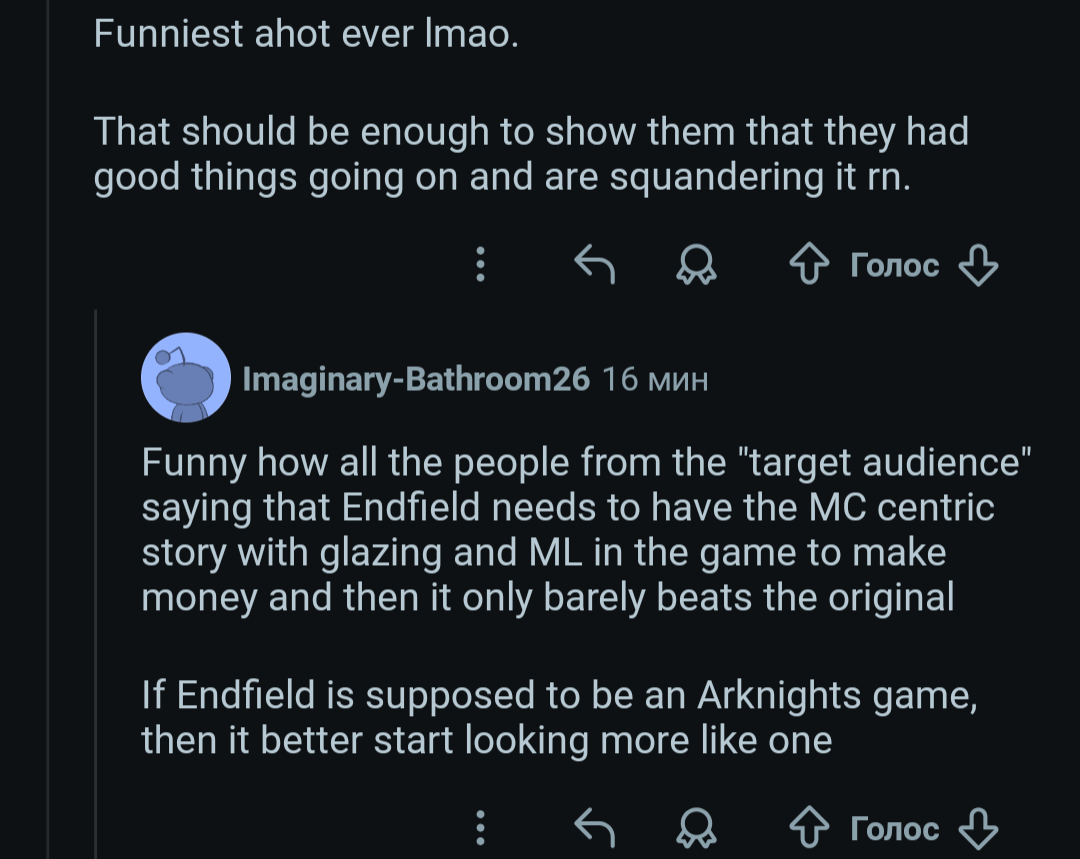Image resolution: width=1080 pixels, height=859 pixels.
Task: Tap the "Funniest ahot ever lmao" line
Action: (x=306, y=34)
